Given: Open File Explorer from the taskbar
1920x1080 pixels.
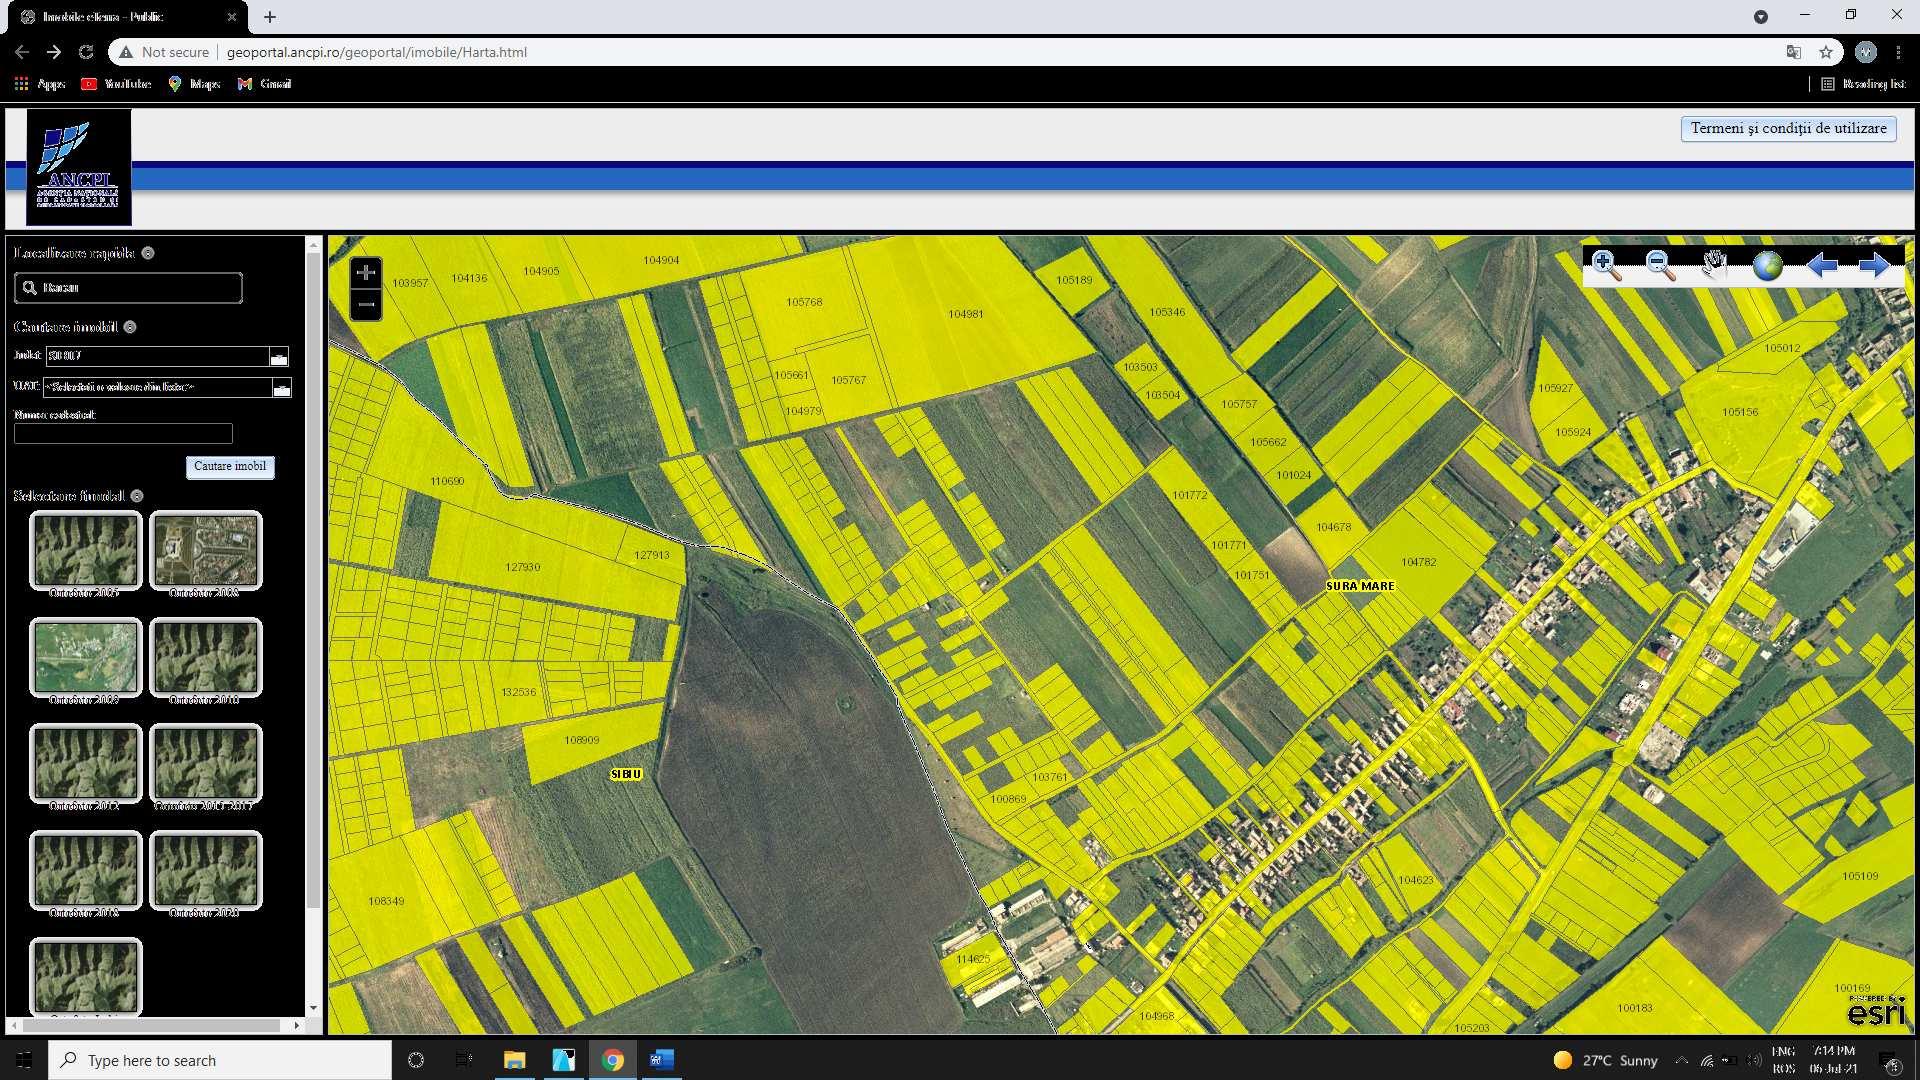Looking at the screenshot, I should (x=514, y=1060).
